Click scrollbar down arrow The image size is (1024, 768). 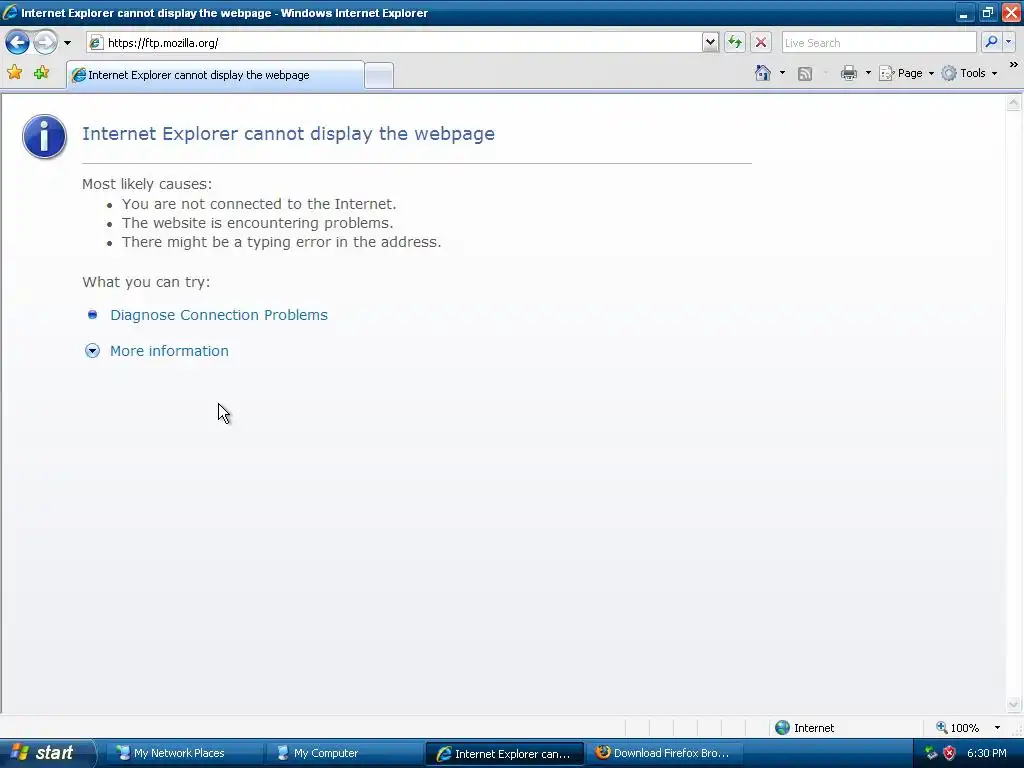1014,704
